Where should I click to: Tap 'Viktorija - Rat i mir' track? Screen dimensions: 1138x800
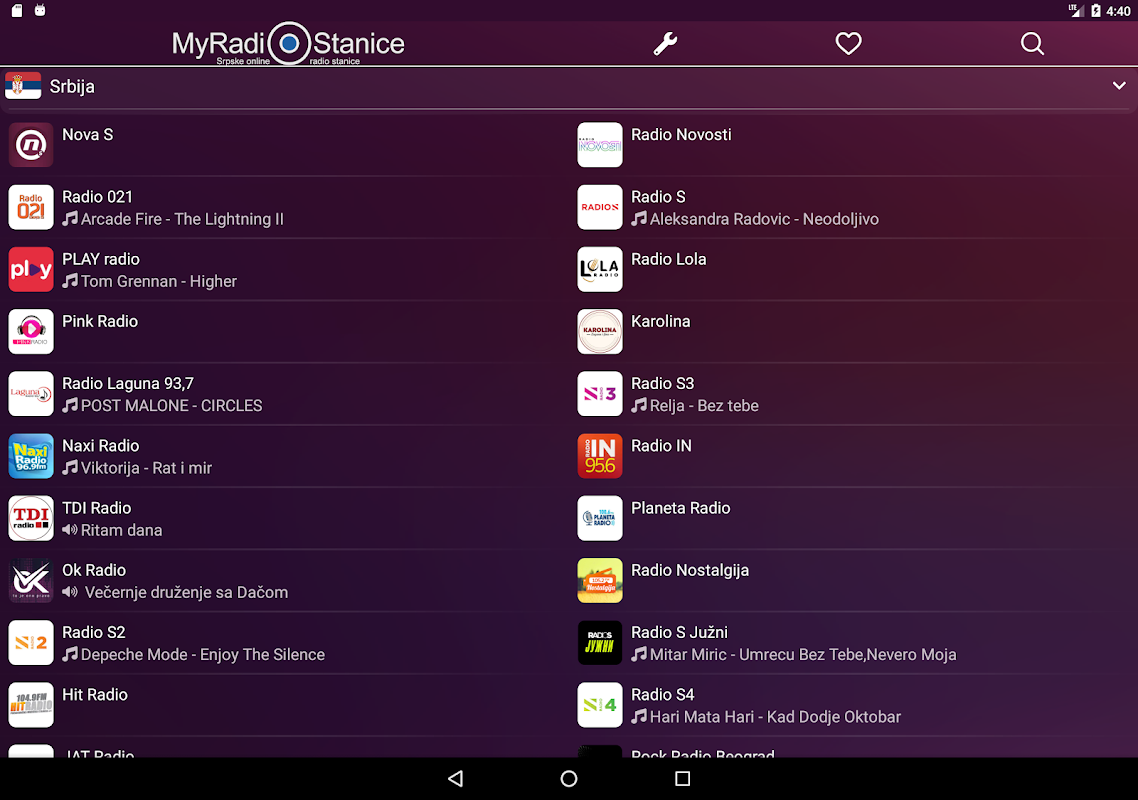pyautogui.click(x=146, y=468)
